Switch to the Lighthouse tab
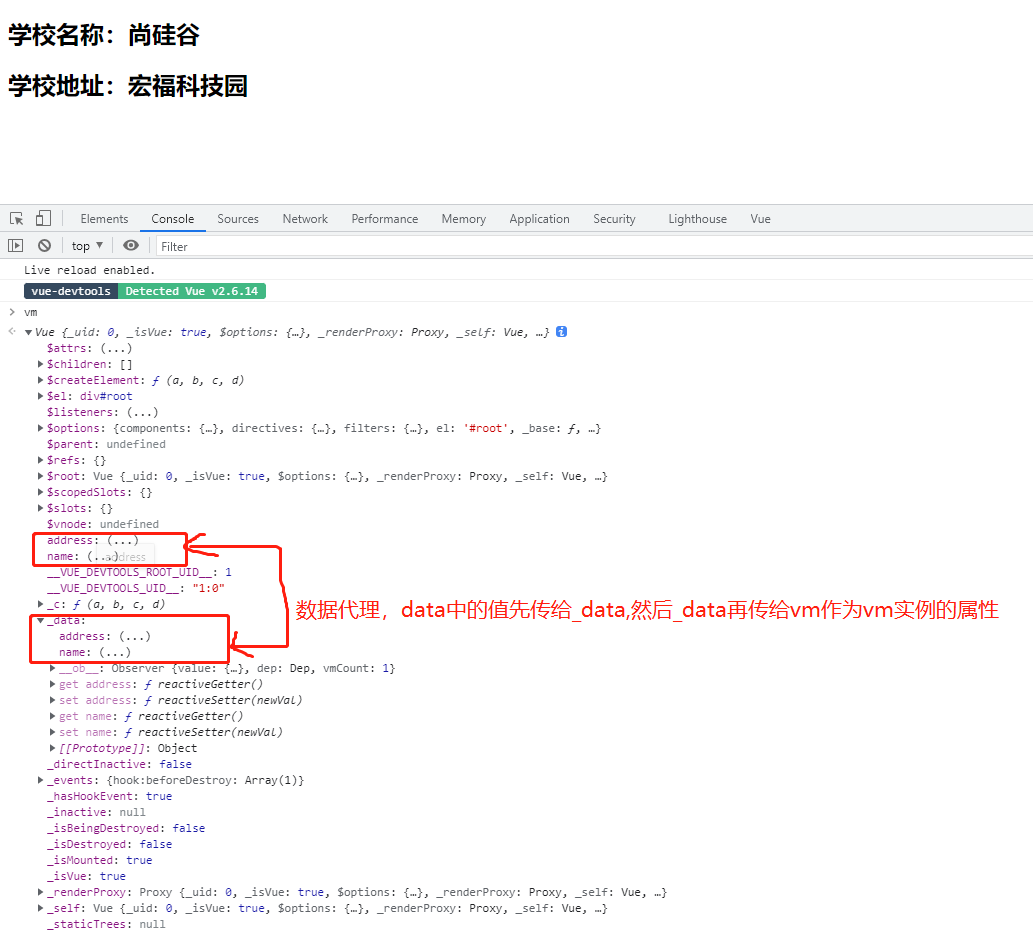The image size is (1033, 933). (698, 219)
